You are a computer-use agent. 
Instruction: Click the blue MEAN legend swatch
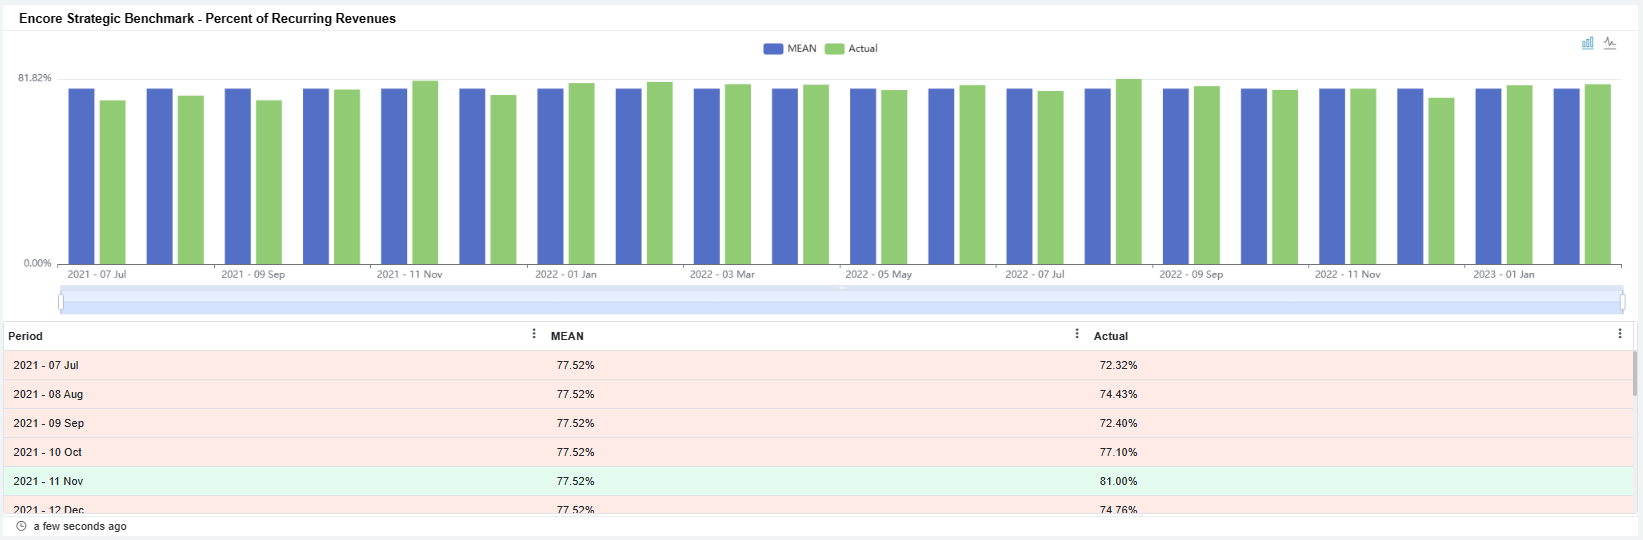(x=773, y=49)
